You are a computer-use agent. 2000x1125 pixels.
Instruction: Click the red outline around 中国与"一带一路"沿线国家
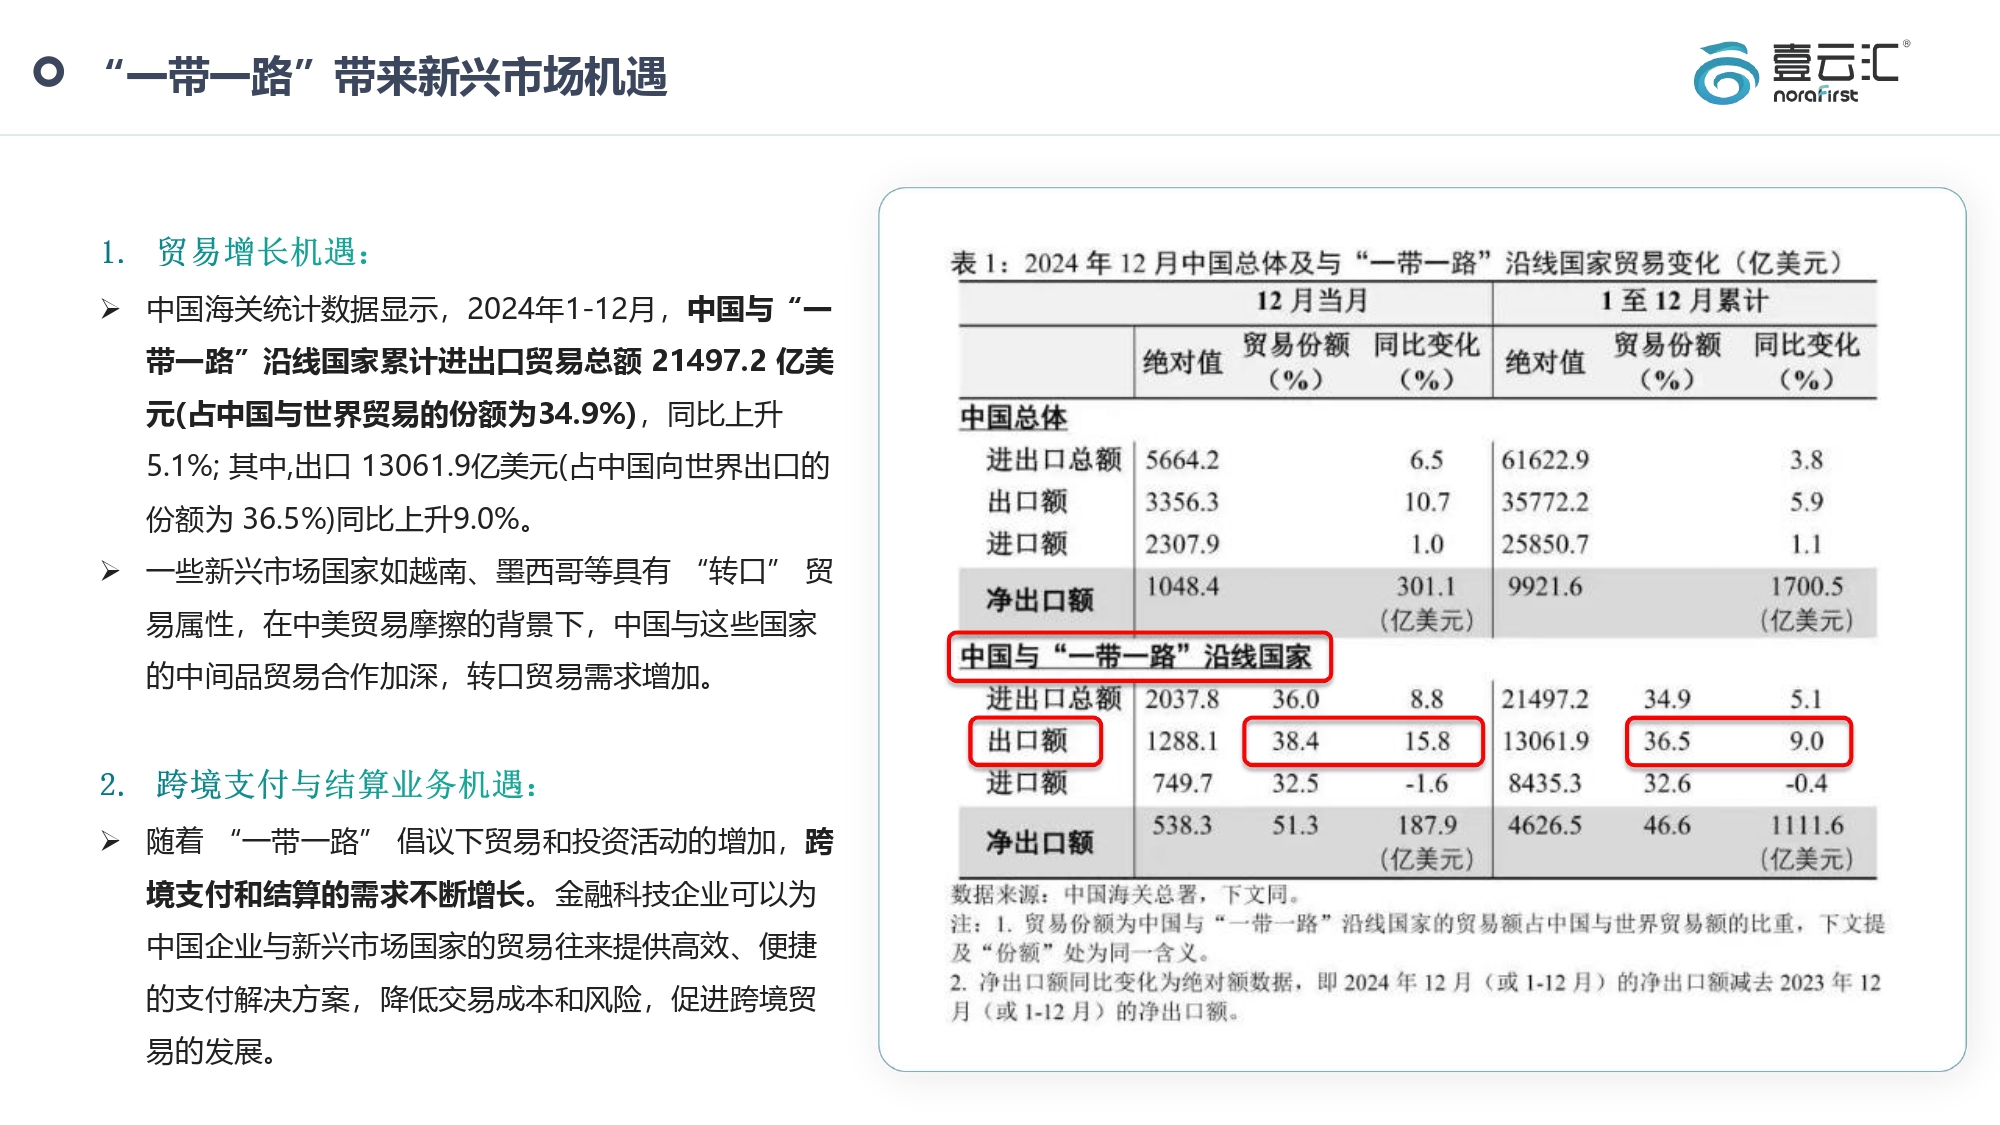click(1141, 654)
